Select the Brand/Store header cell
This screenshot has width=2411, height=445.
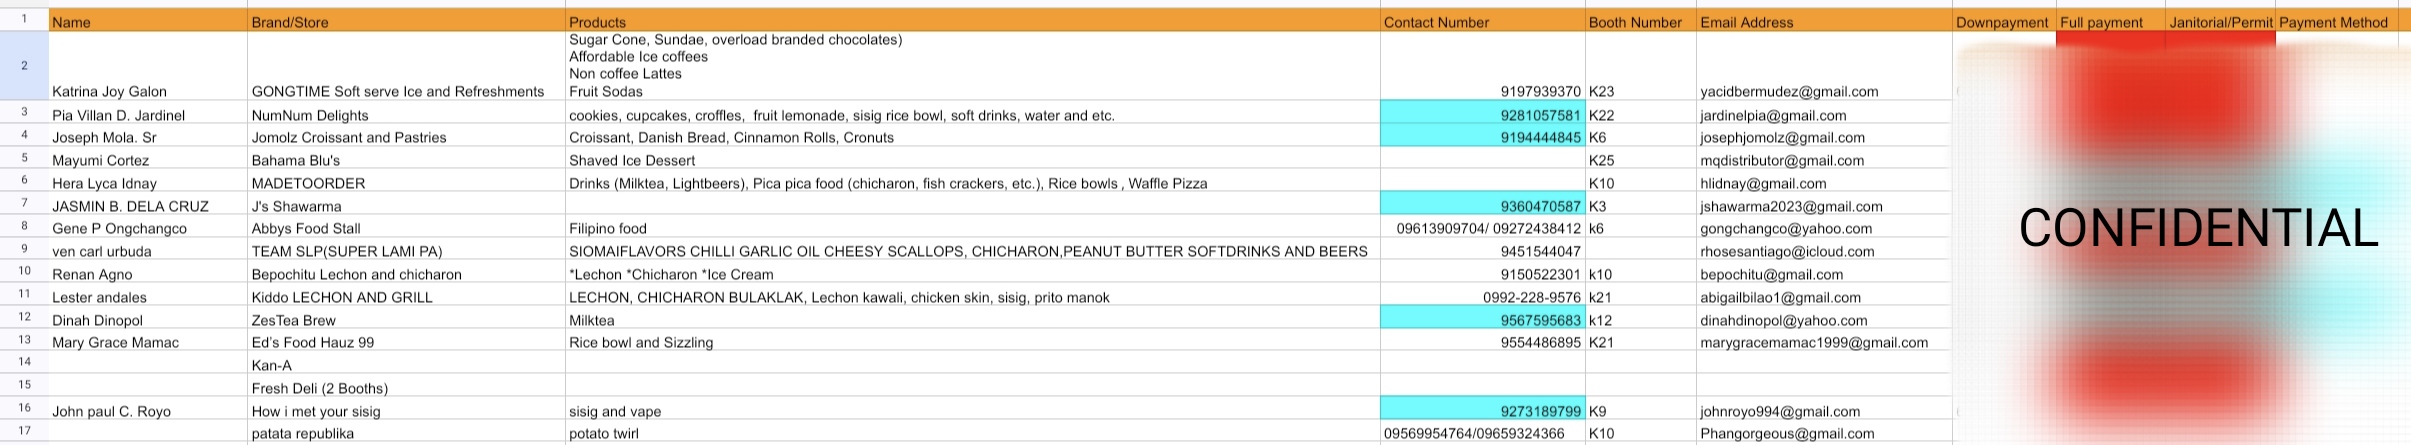(x=405, y=22)
